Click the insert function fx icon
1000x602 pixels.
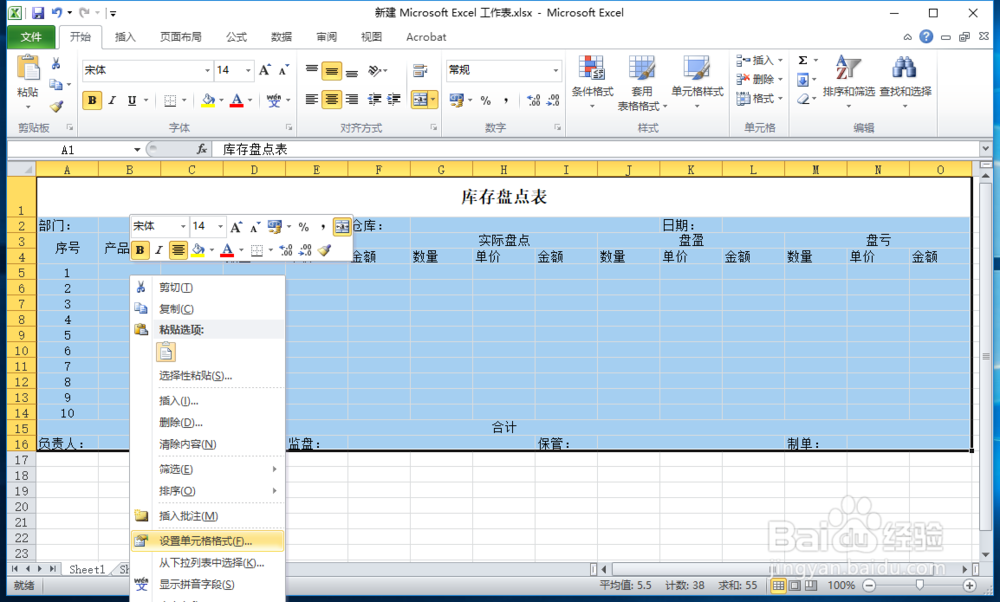coord(202,149)
